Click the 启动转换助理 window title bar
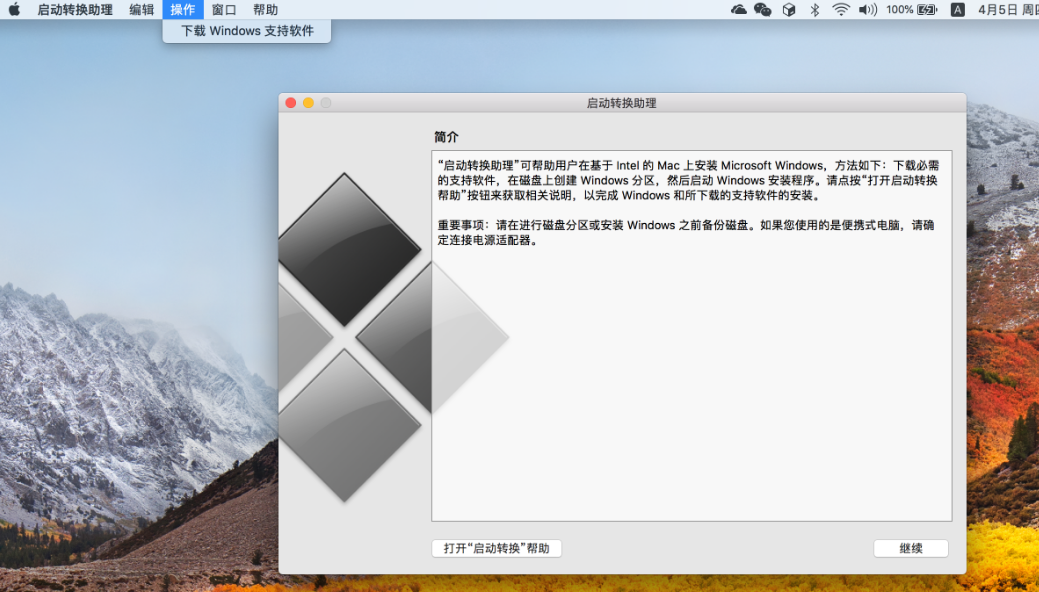The image size is (1039, 592). [622, 103]
